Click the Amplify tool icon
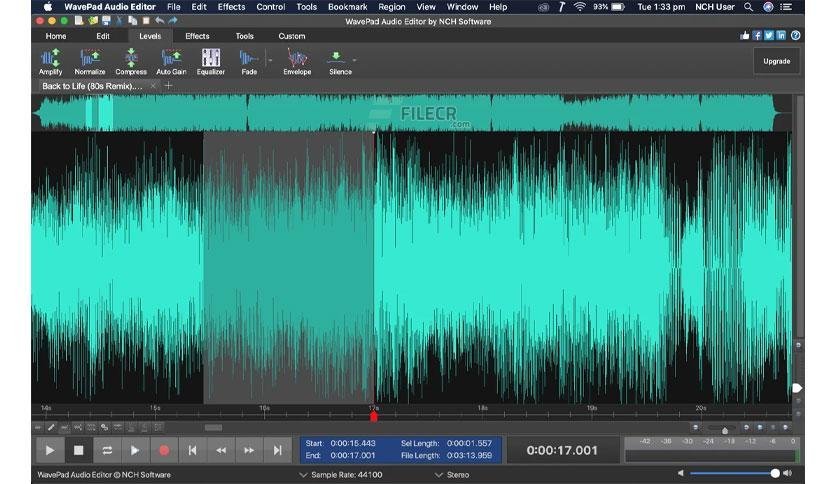 point(50,59)
